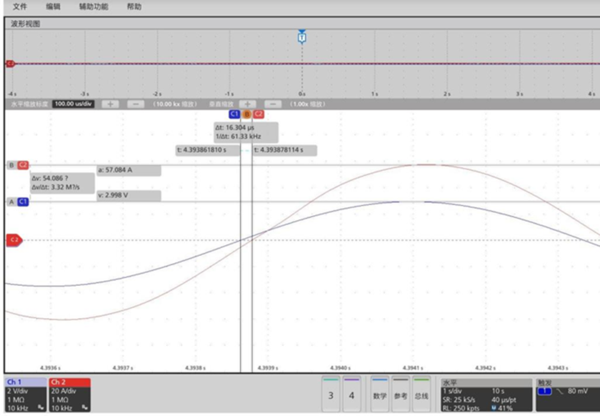This screenshot has width=600, height=416.
Task: Add a 数学 math waveform
Action: [379, 396]
